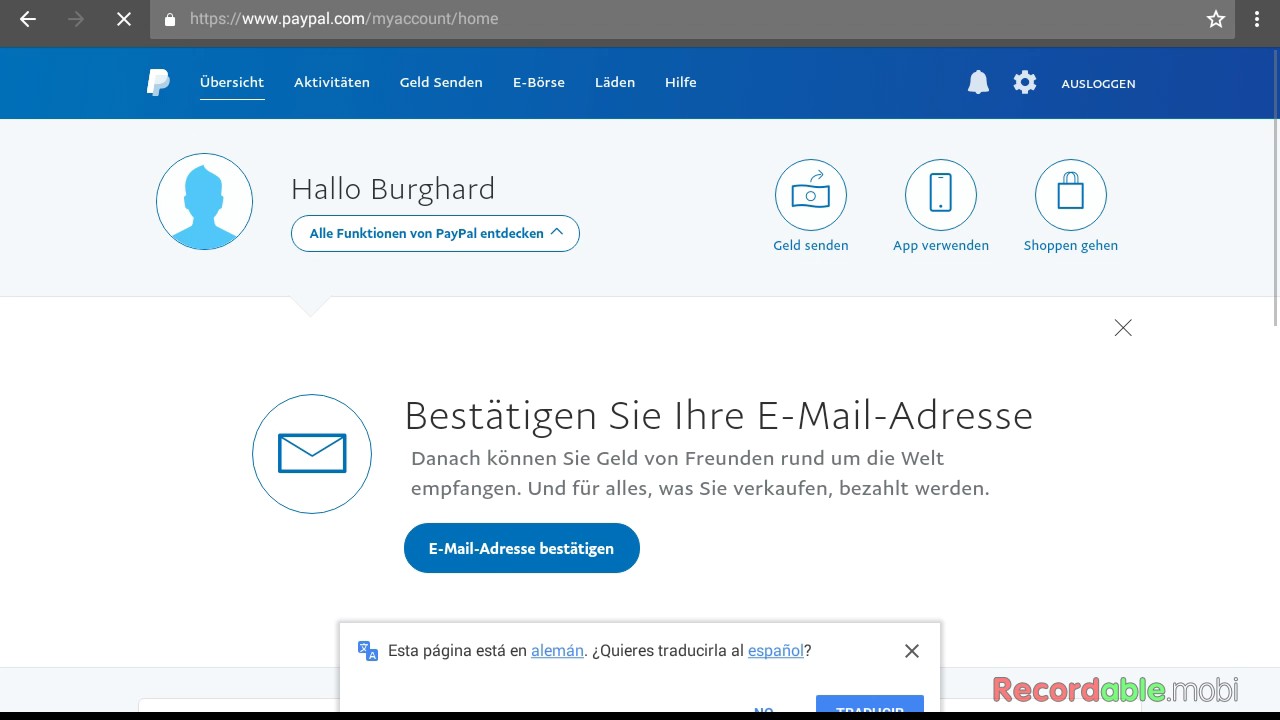Click E-Mail-Adresse bestätigen button
The height and width of the screenshot is (720, 1280).
coord(522,548)
